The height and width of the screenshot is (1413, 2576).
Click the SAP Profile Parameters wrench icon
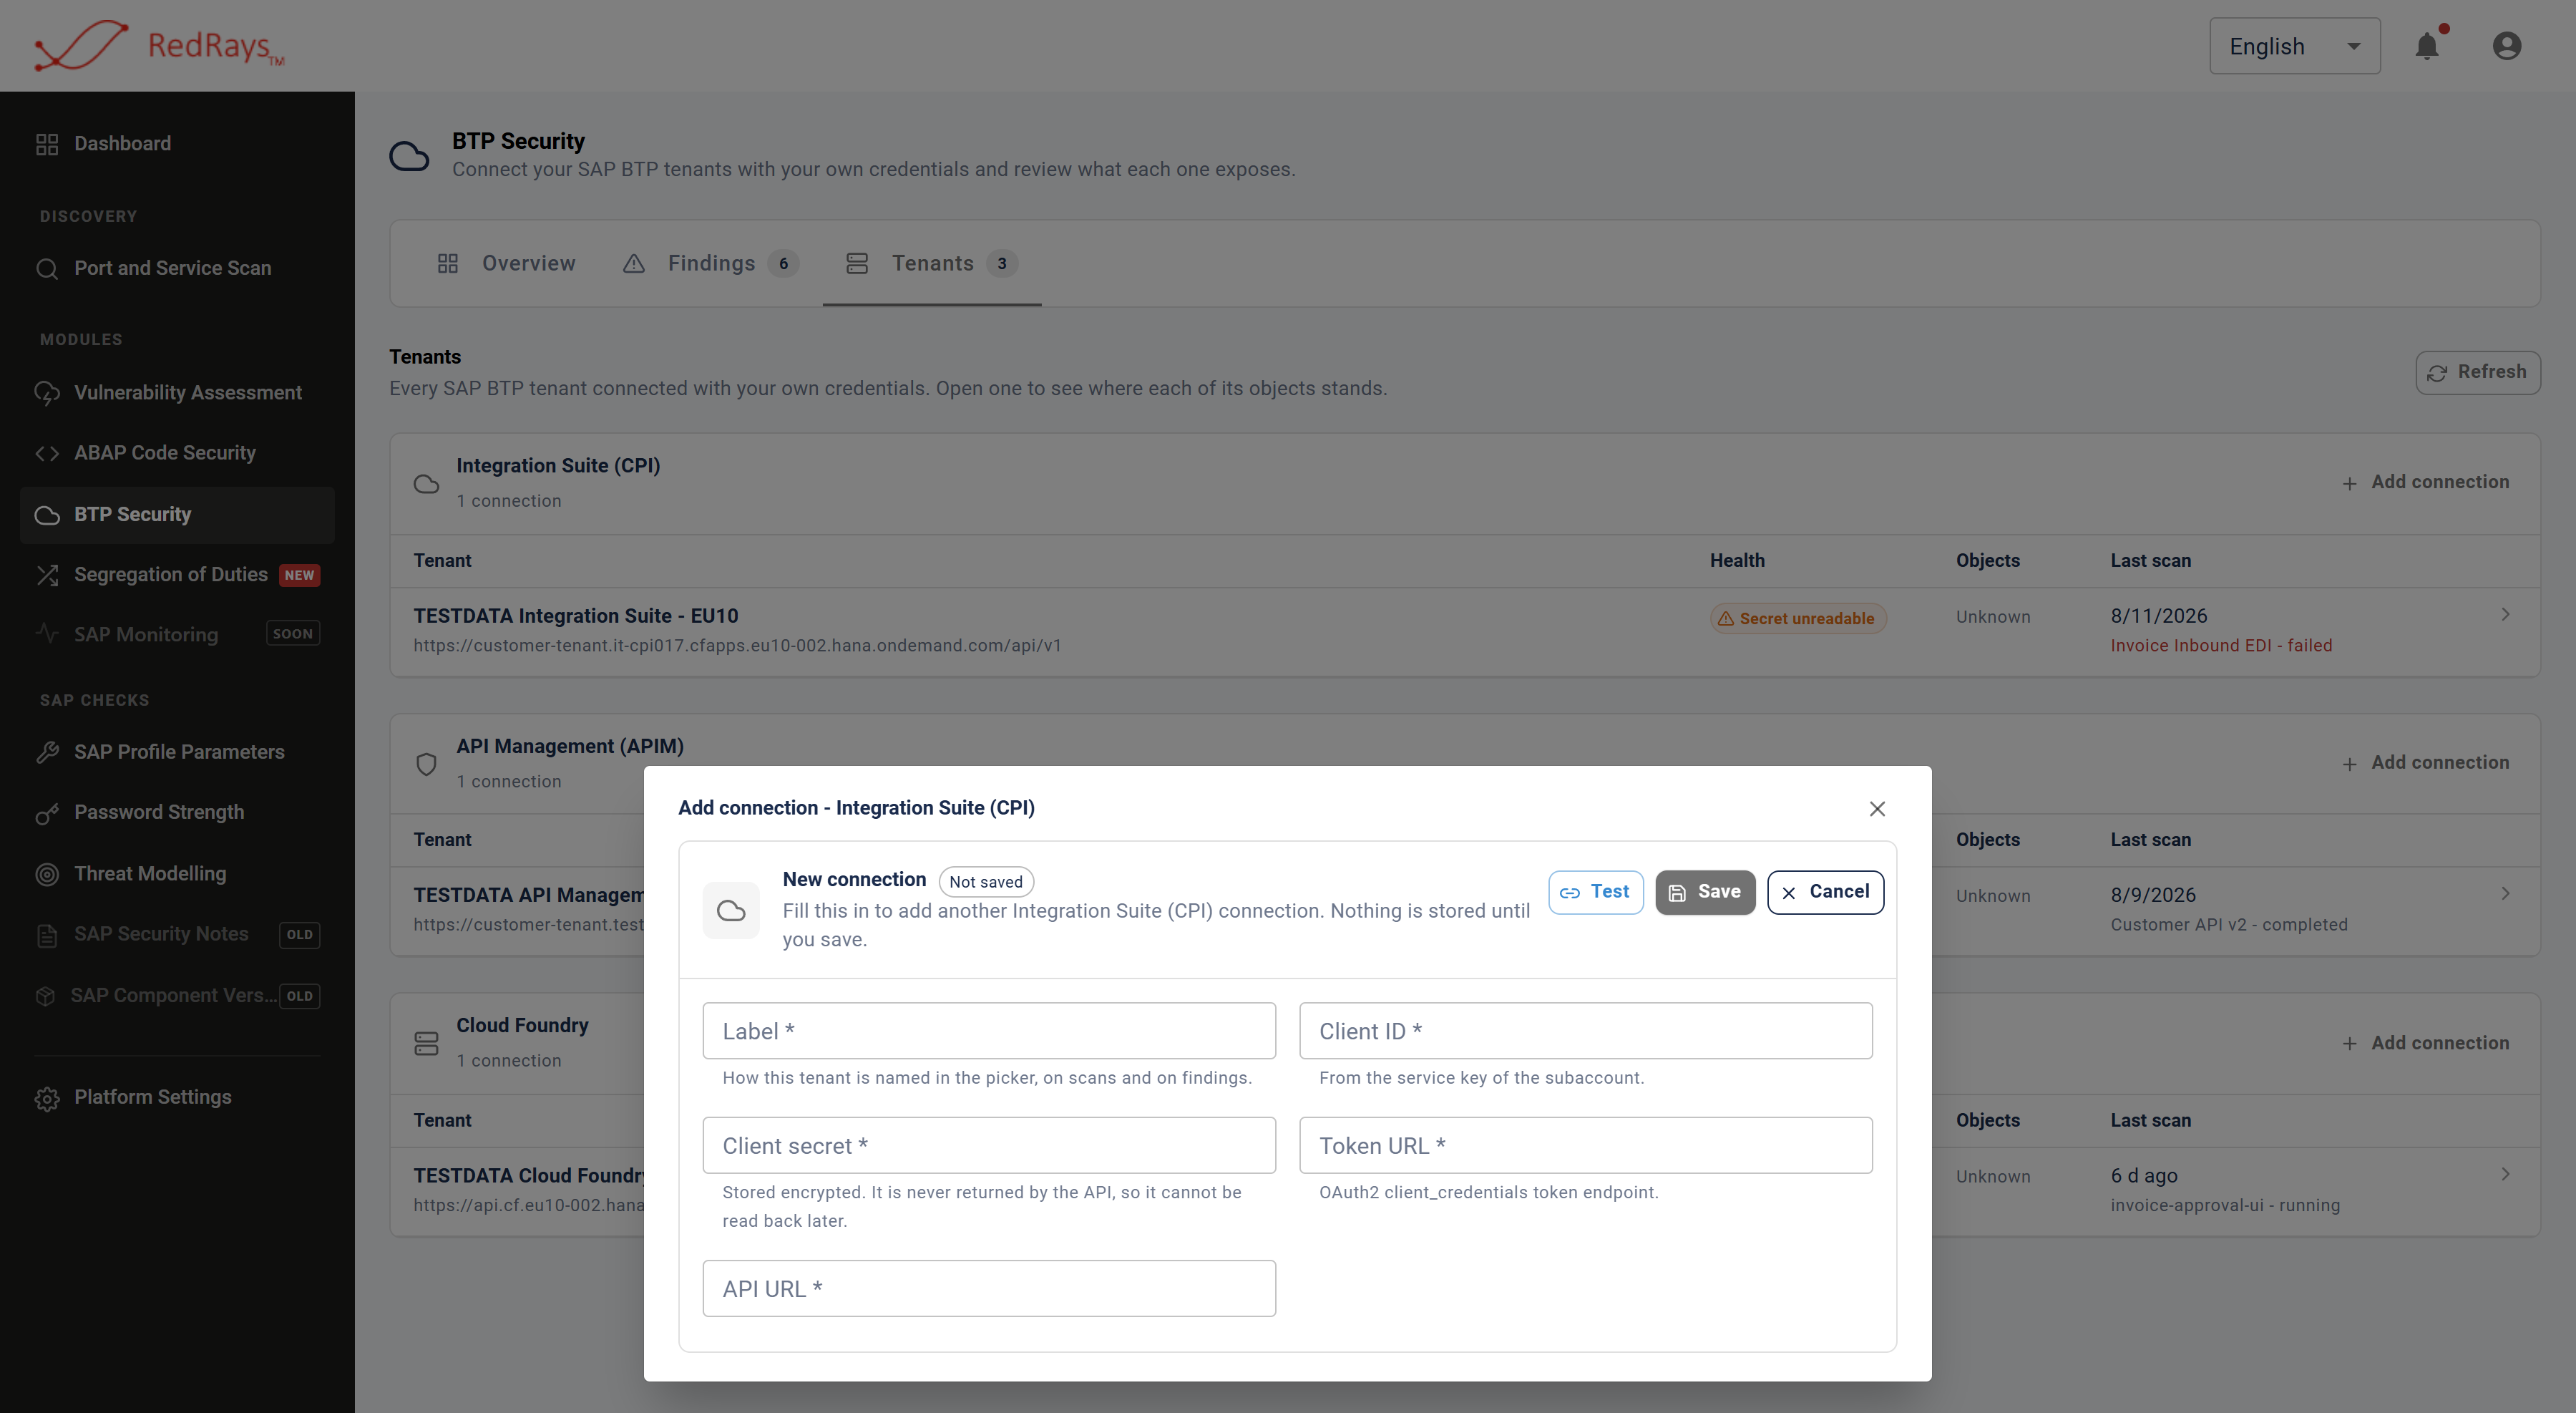coord(47,753)
